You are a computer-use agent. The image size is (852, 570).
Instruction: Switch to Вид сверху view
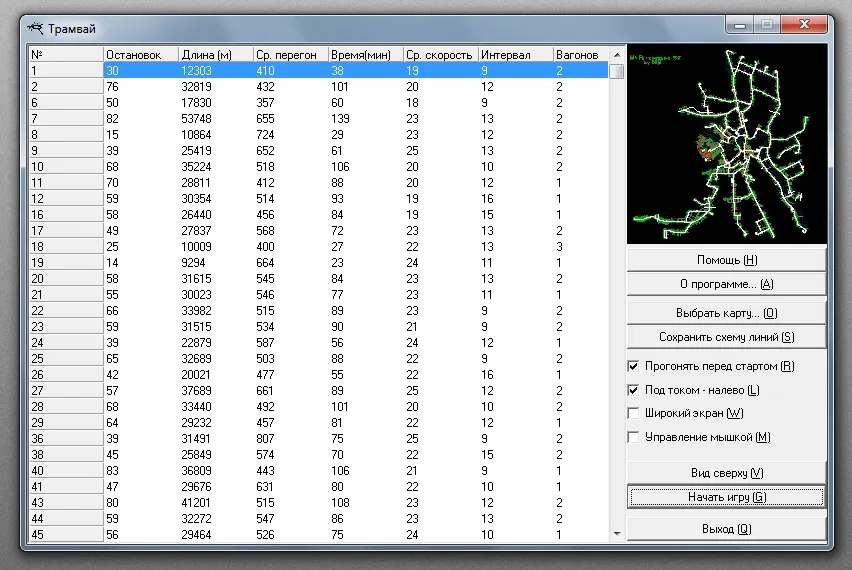726,473
